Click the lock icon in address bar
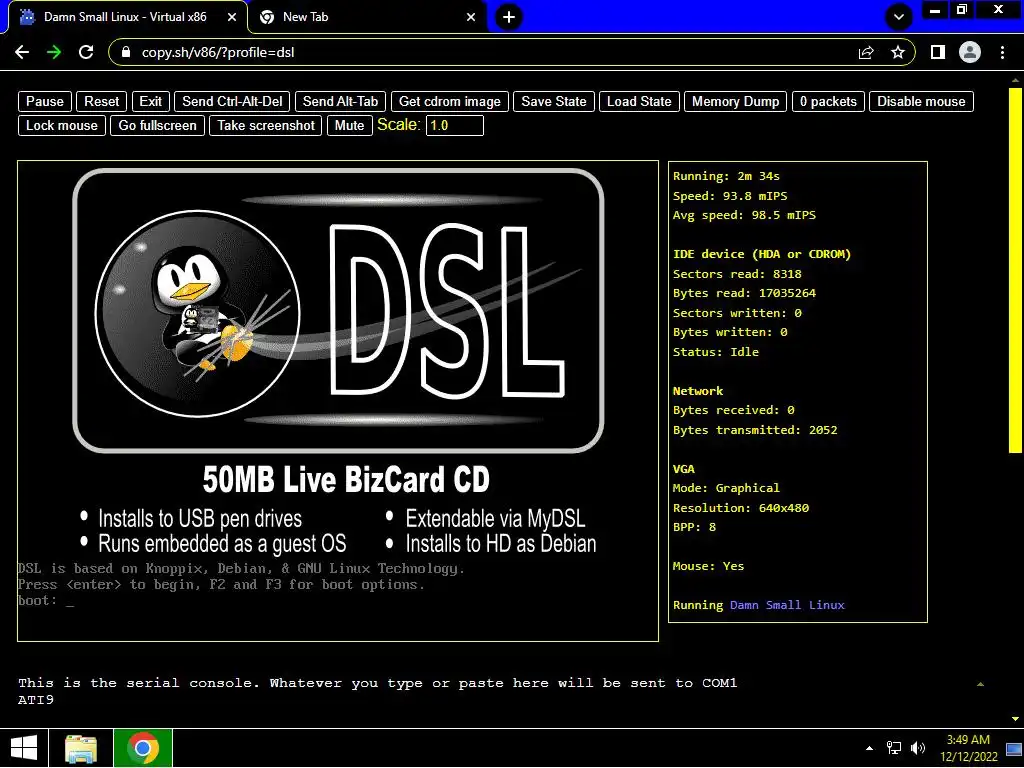Screen dimensions: 1024x768 [x=126, y=52]
